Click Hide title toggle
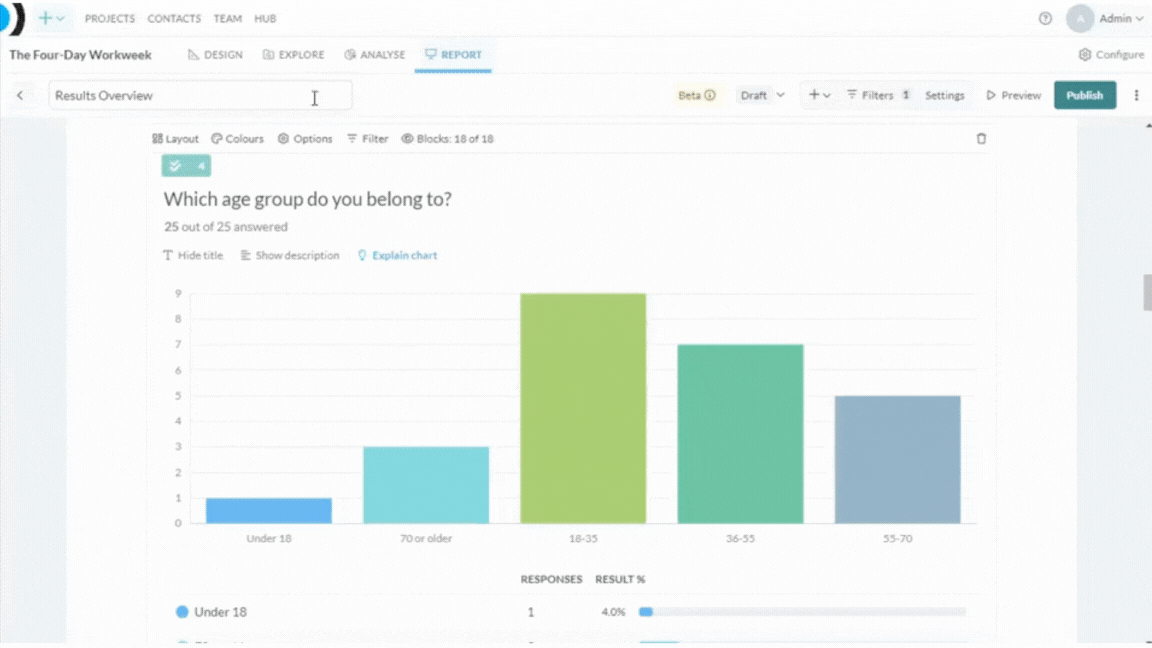Viewport: 1152px width, 648px height. 193,256
